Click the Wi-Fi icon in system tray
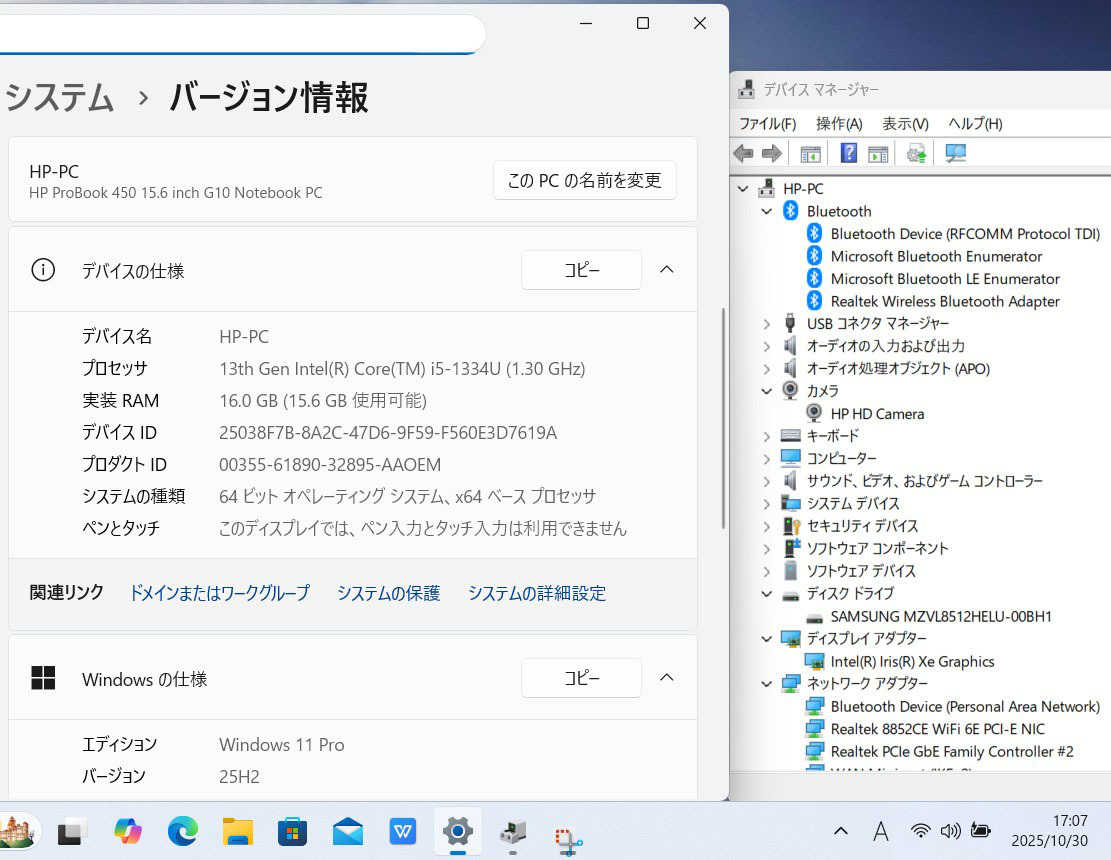1111x860 pixels. (x=920, y=830)
